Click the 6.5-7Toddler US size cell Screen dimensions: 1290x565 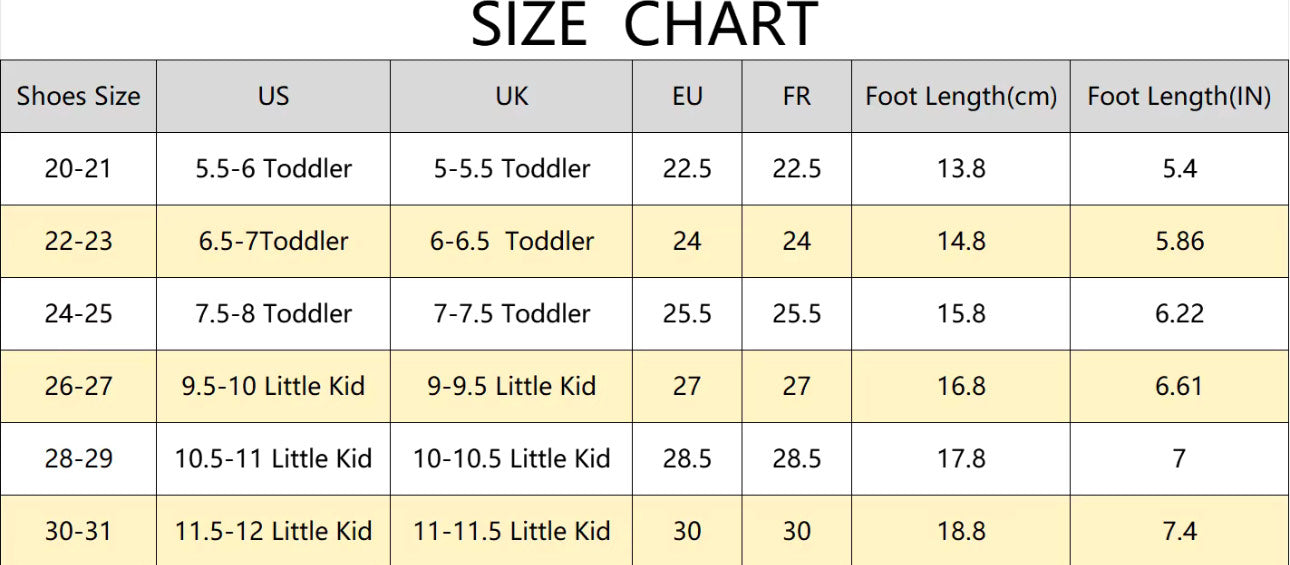pos(273,241)
